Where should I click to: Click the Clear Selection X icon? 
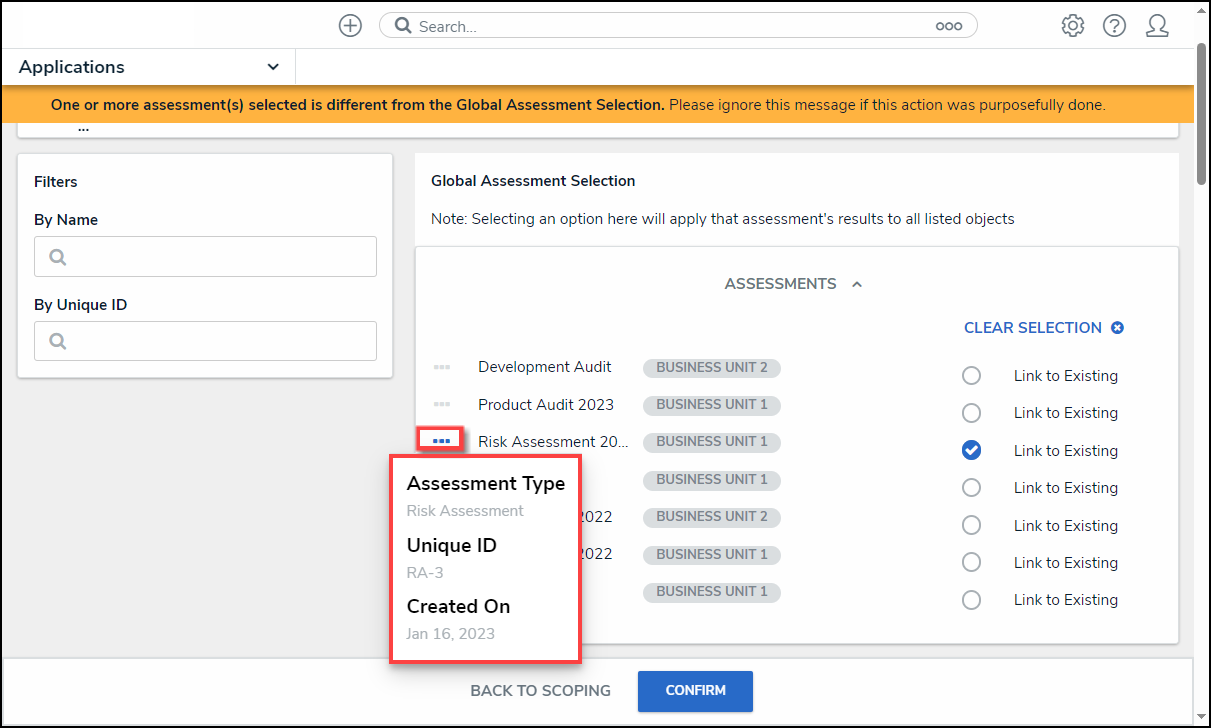click(x=1118, y=328)
